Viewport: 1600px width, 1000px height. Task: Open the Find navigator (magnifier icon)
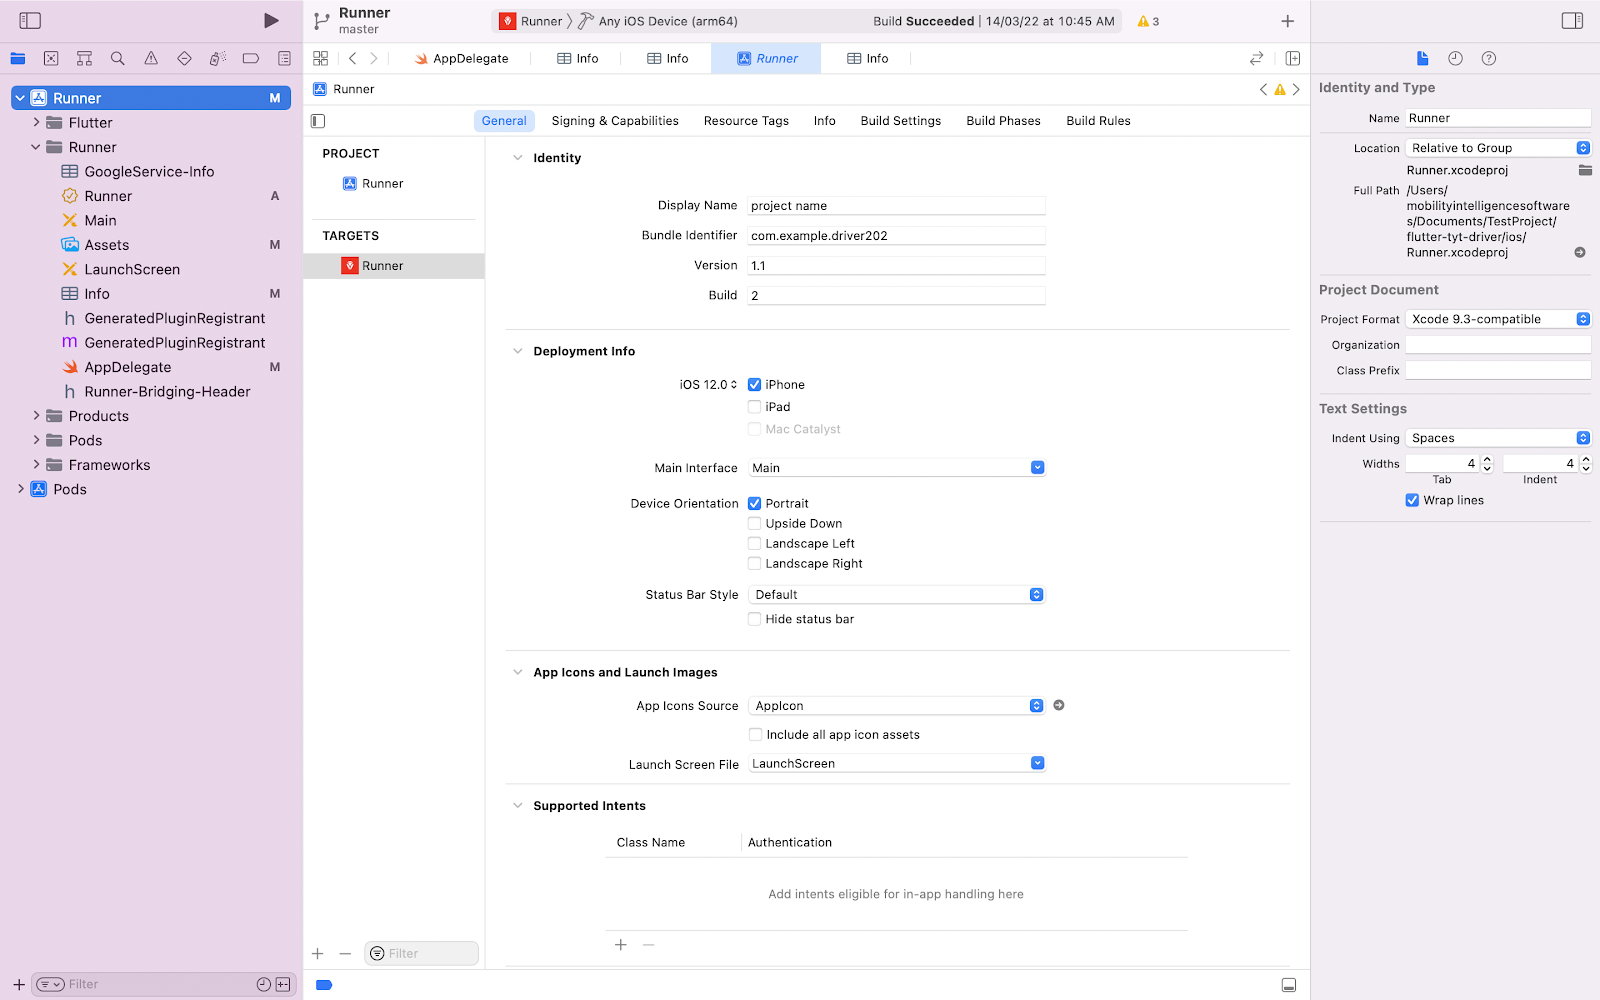118,59
